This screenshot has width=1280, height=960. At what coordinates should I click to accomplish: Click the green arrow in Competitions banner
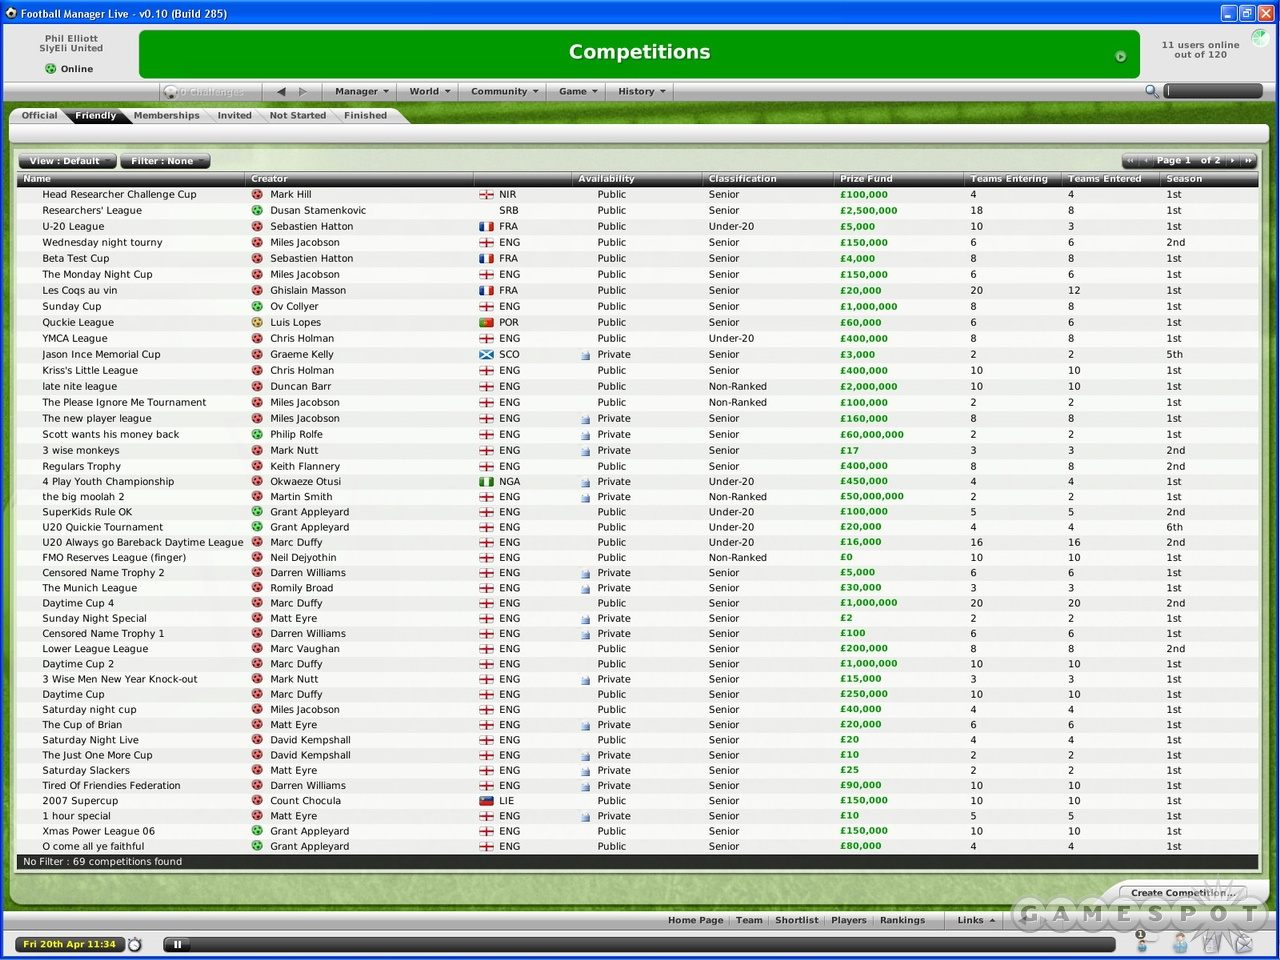click(x=1120, y=56)
